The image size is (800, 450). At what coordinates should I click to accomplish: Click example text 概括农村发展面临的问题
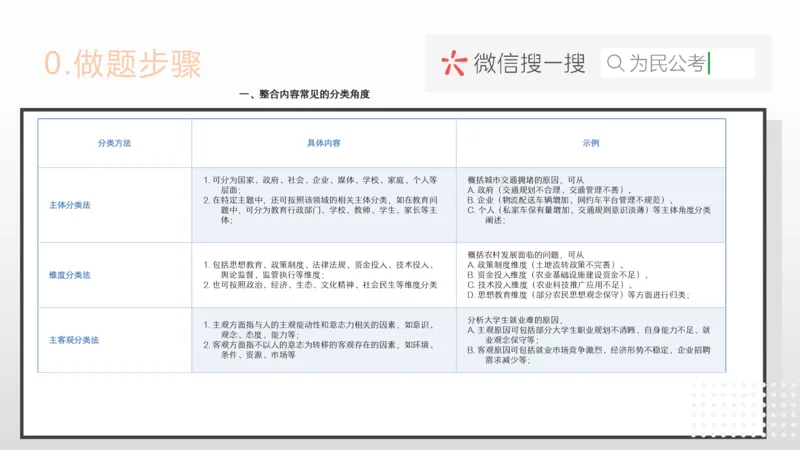point(526,255)
